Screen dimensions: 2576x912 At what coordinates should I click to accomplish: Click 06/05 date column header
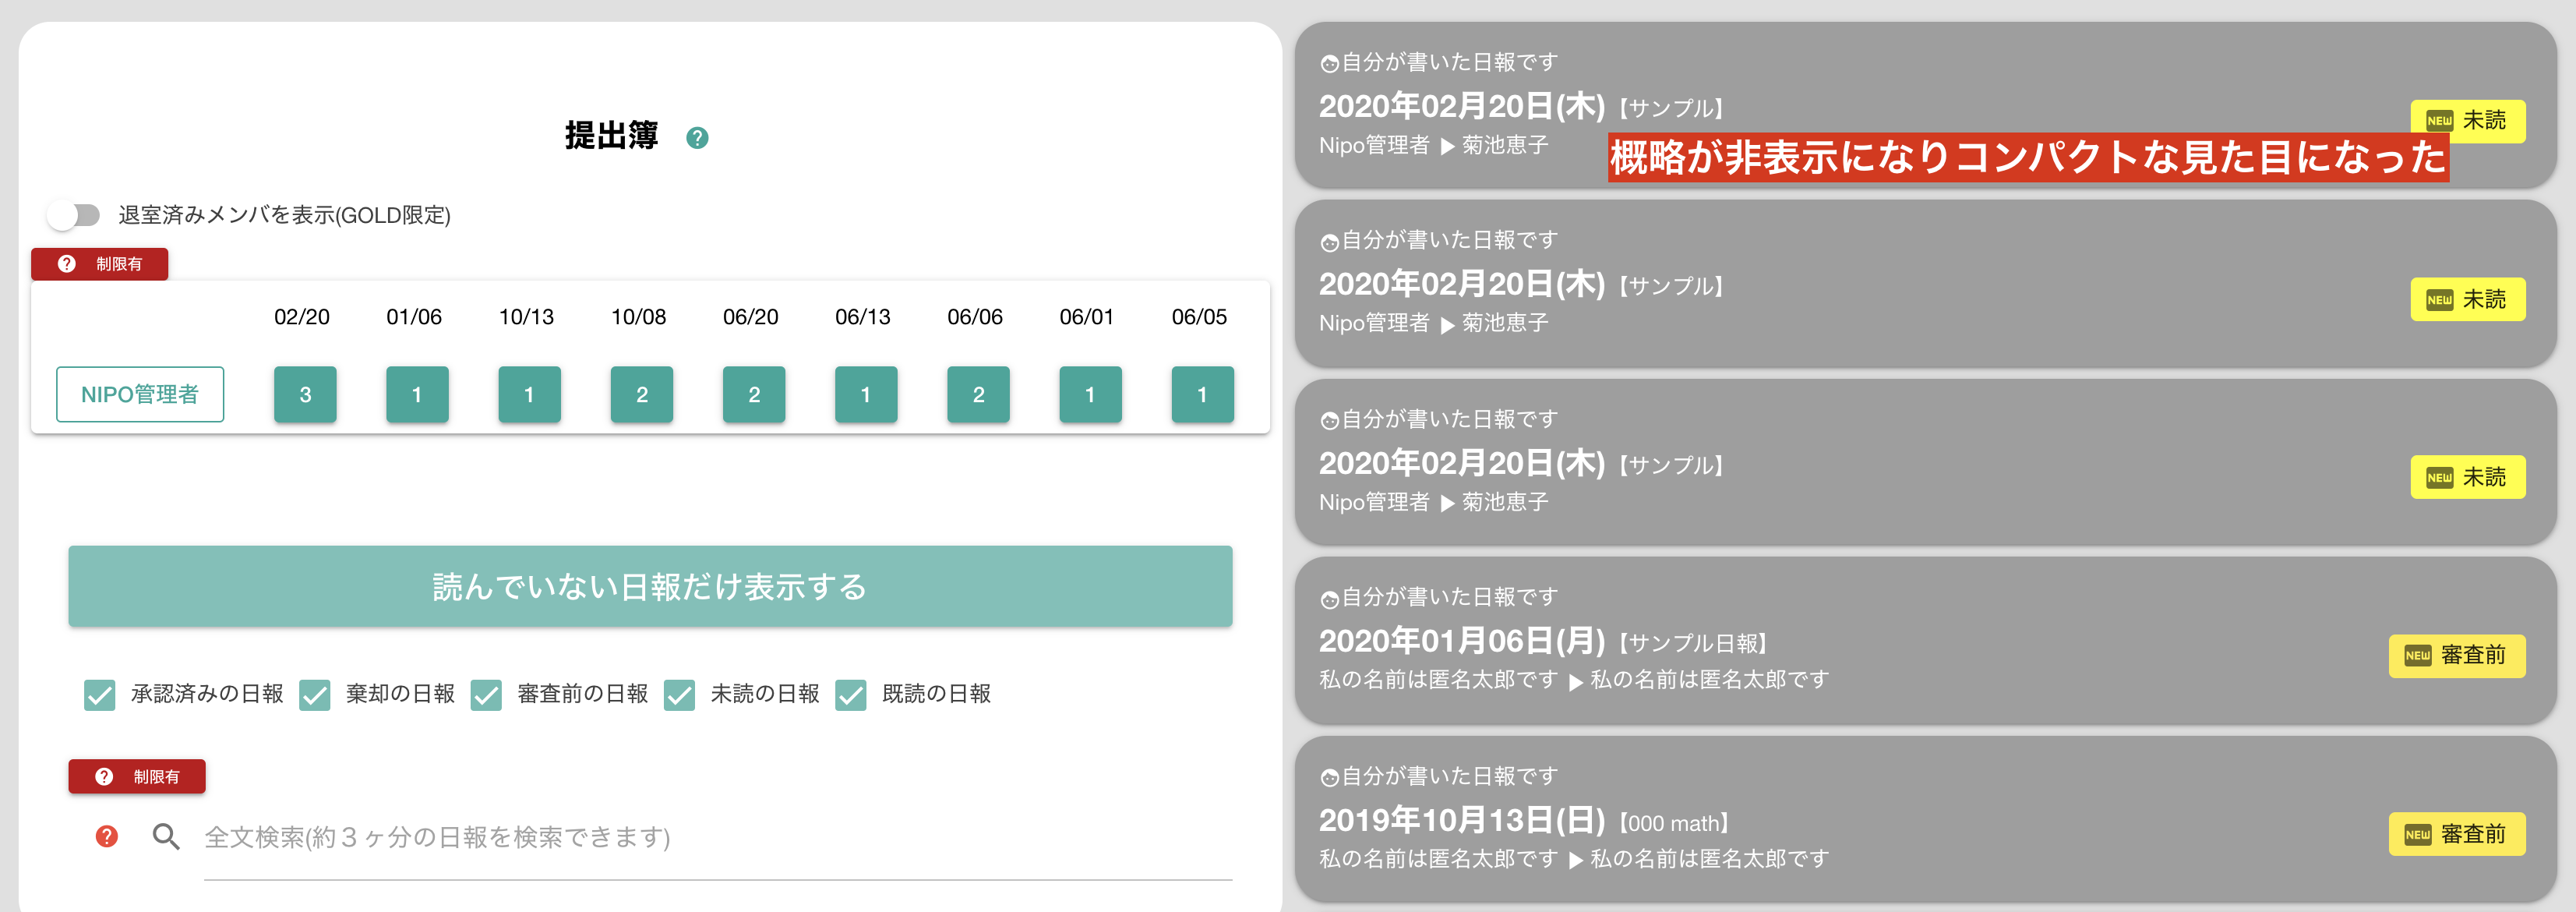[1199, 317]
